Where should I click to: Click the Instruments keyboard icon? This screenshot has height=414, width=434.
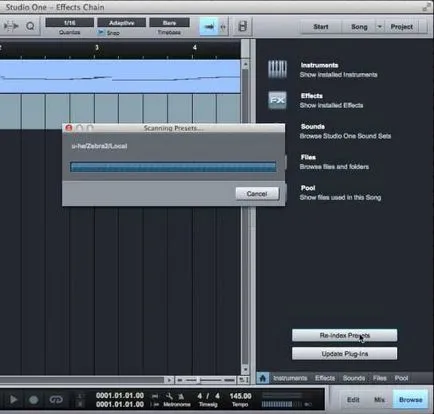pyautogui.click(x=277, y=69)
